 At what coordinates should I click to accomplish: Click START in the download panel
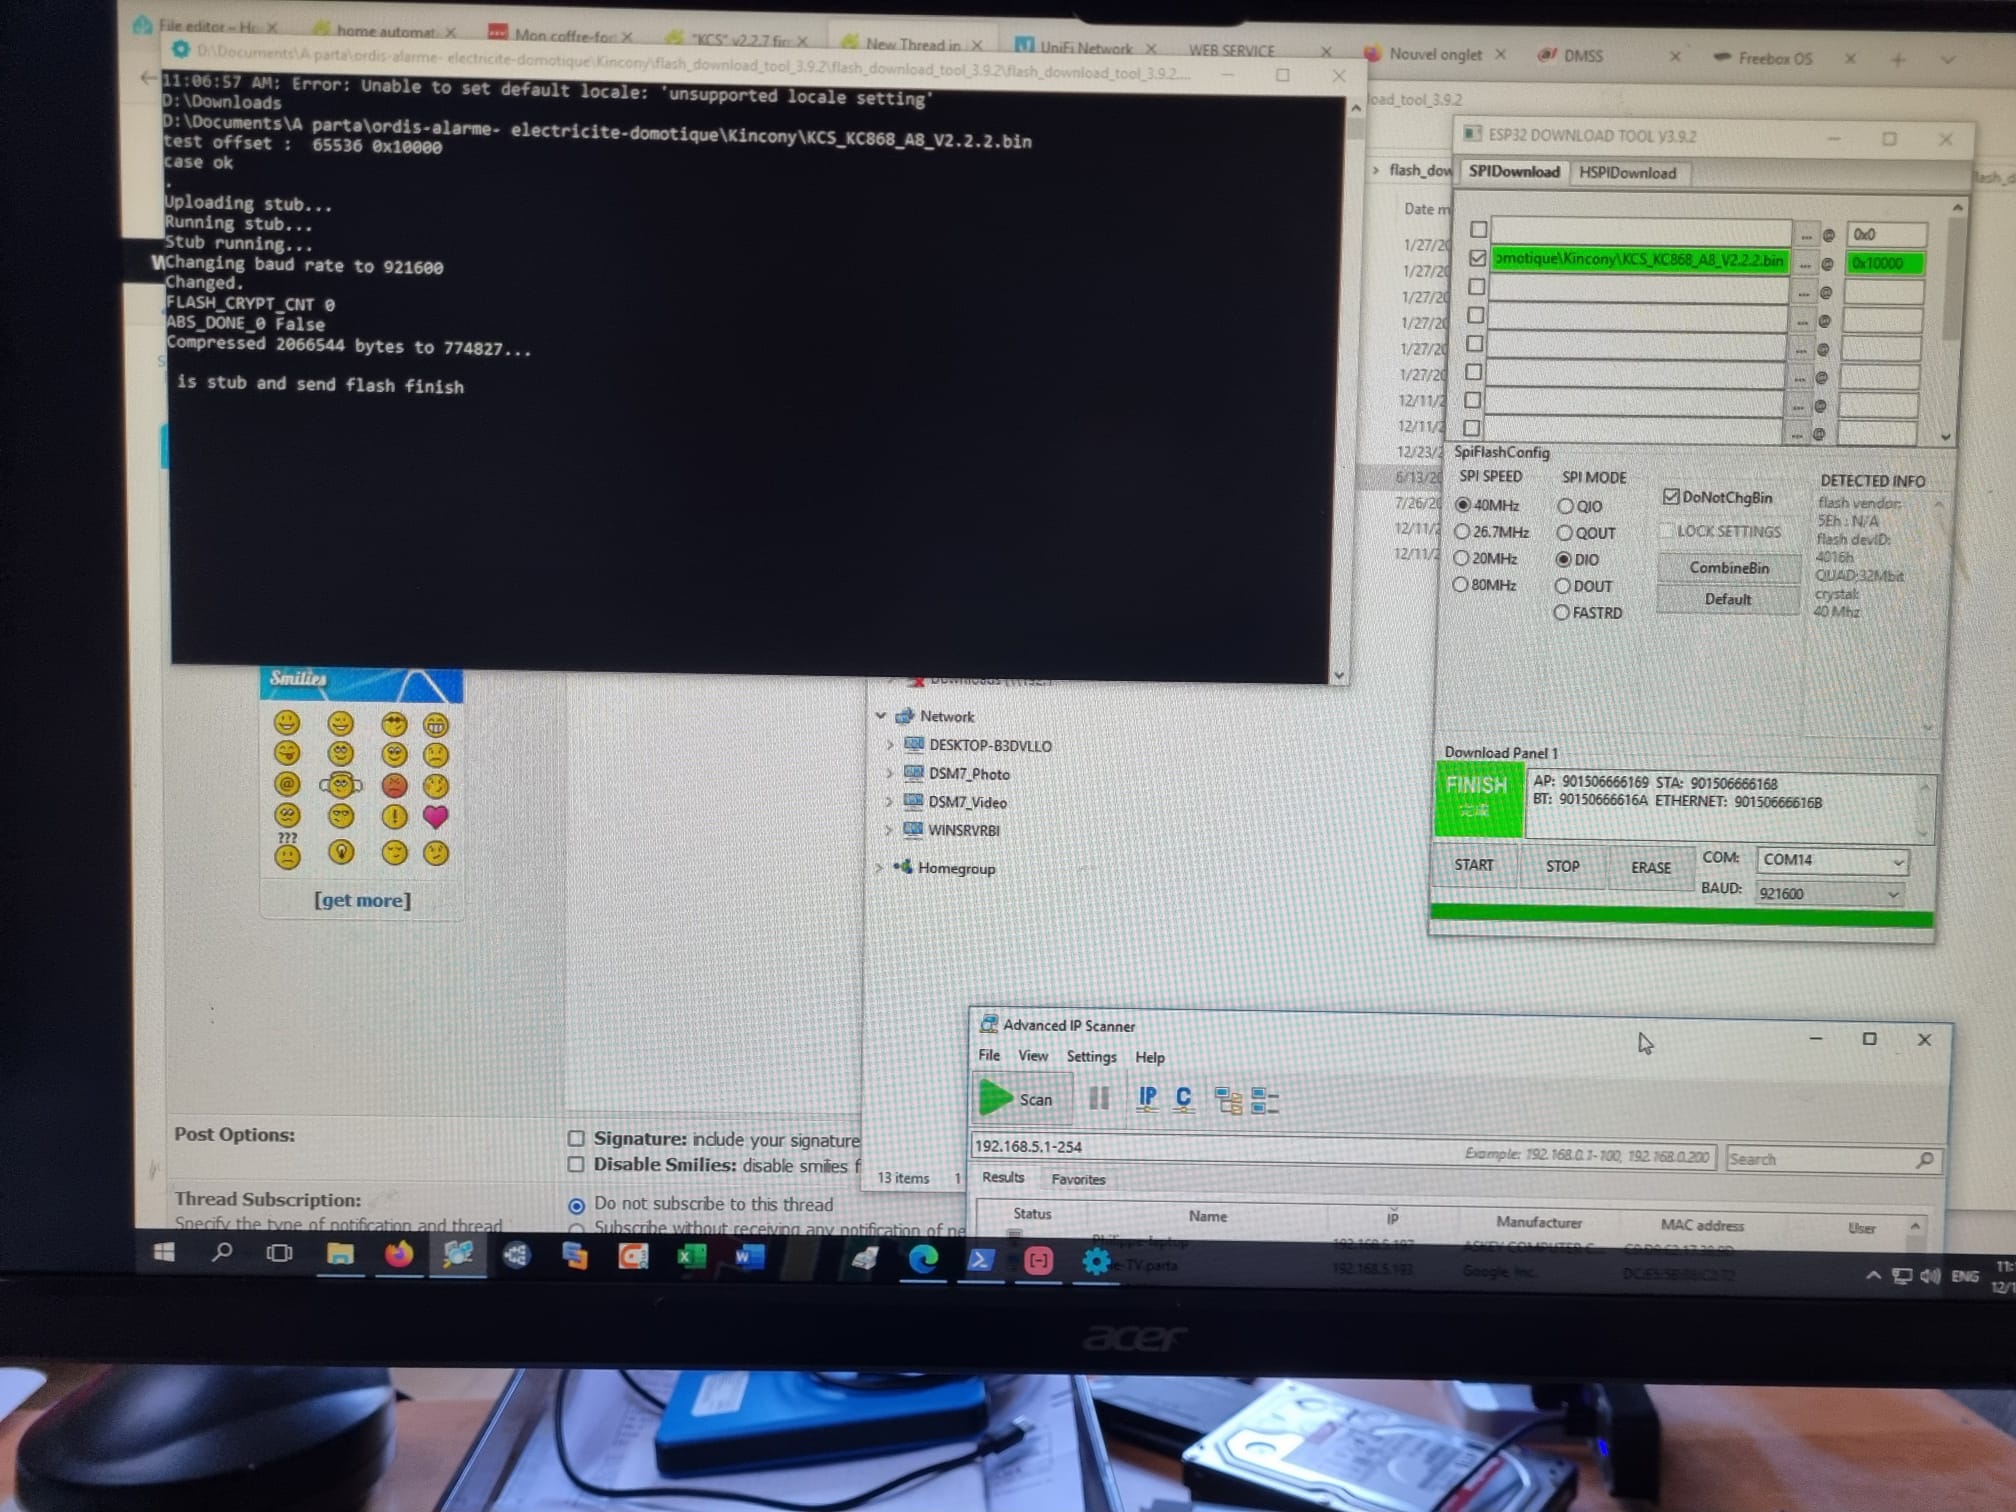tap(1474, 865)
